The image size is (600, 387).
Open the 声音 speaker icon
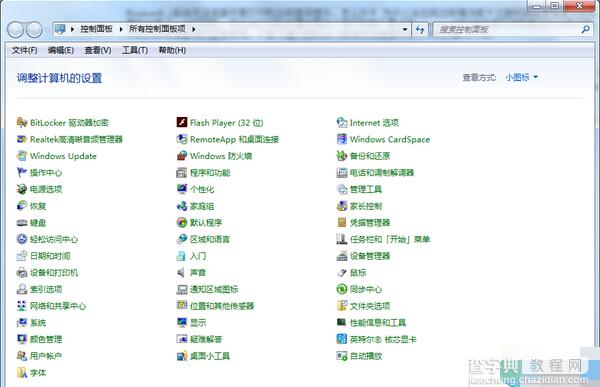point(182,273)
